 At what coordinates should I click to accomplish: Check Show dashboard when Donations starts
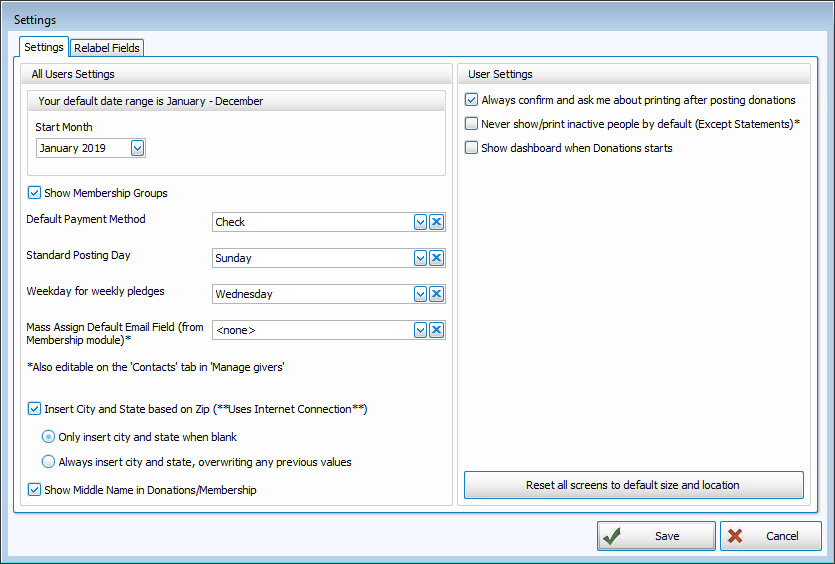[471, 148]
